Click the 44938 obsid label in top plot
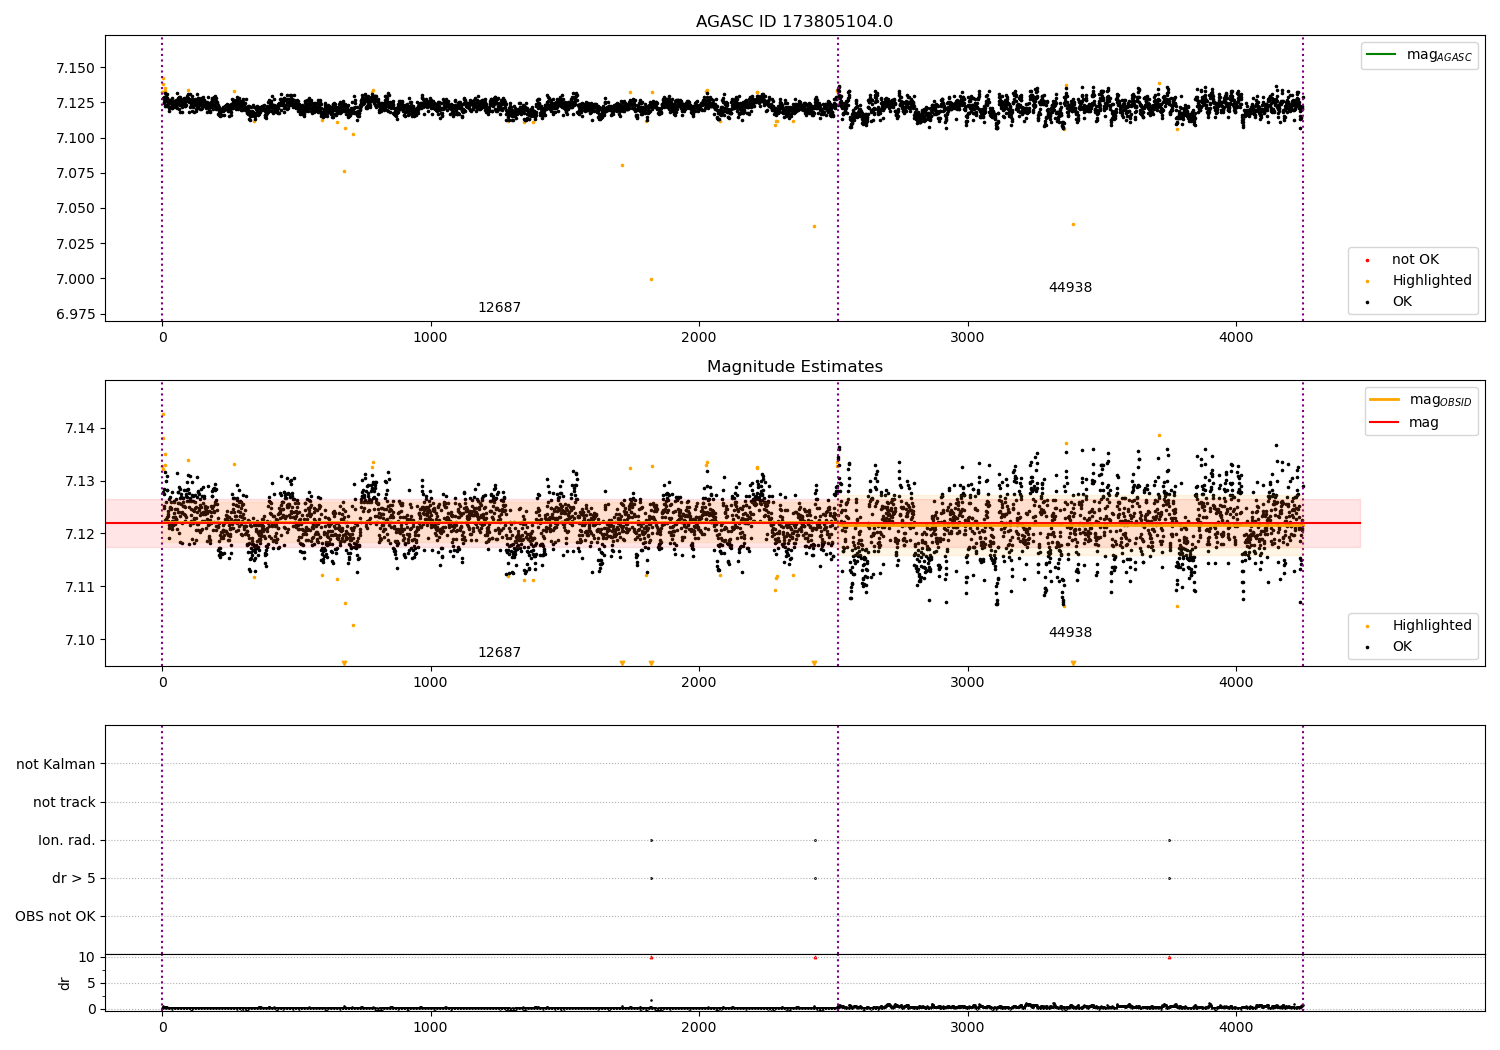1500x1050 pixels. pos(1070,288)
